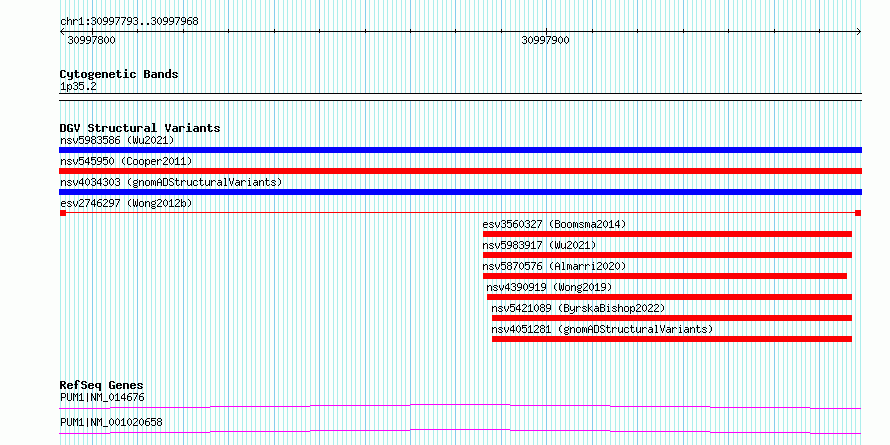
Task: Click the right red end block of esv2746297
Action: (x=858, y=213)
